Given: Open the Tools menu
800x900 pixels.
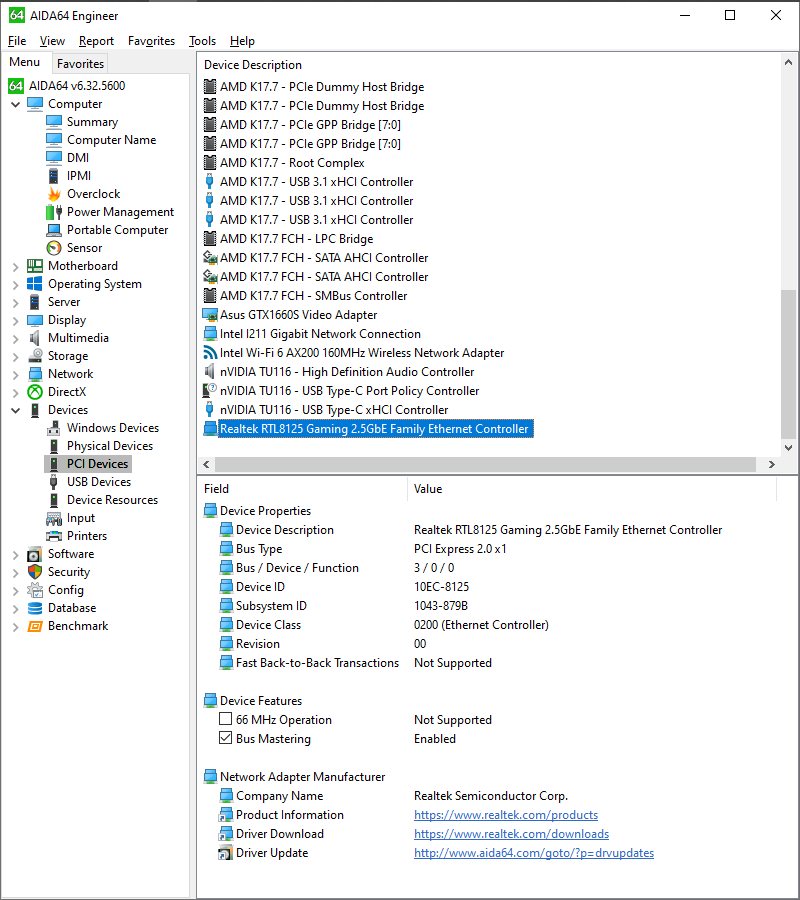Looking at the screenshot, I should pos(203,41).
